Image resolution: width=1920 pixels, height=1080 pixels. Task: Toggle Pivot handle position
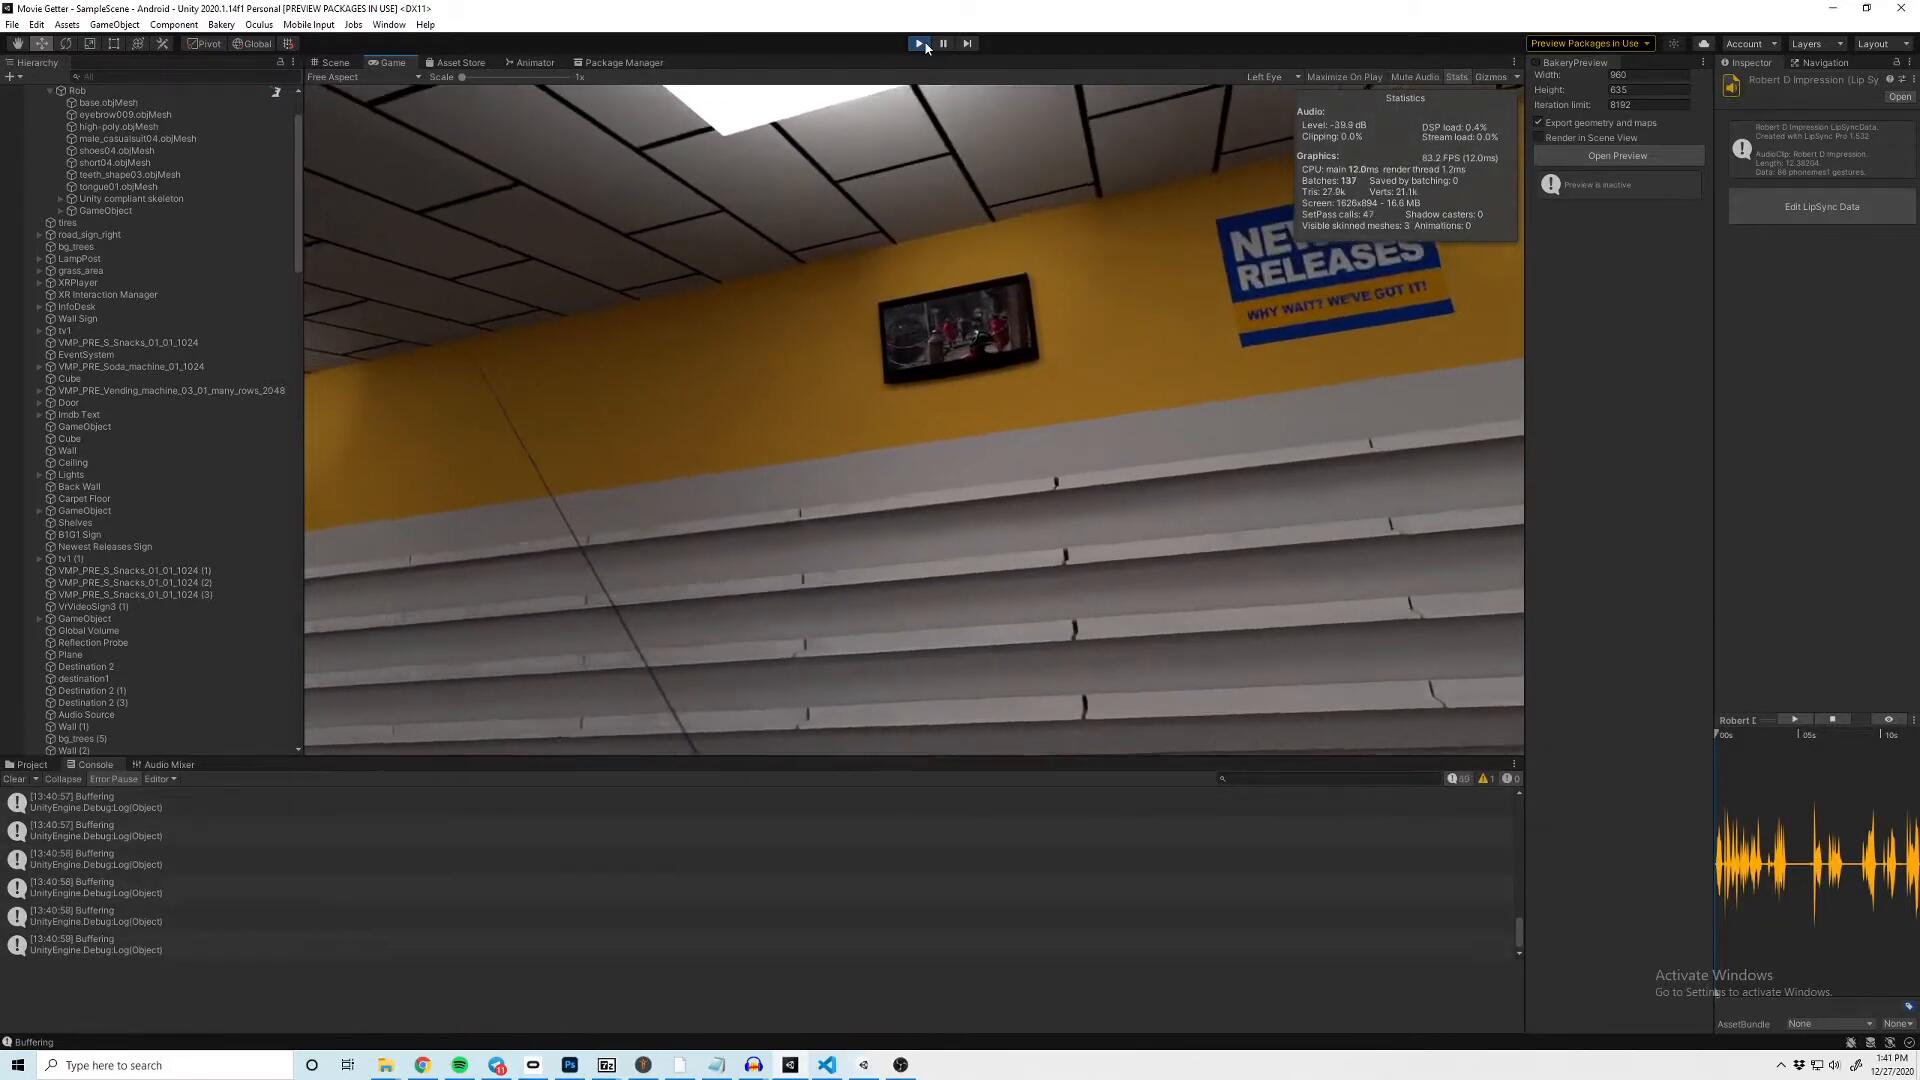click(x=204, y=44)
